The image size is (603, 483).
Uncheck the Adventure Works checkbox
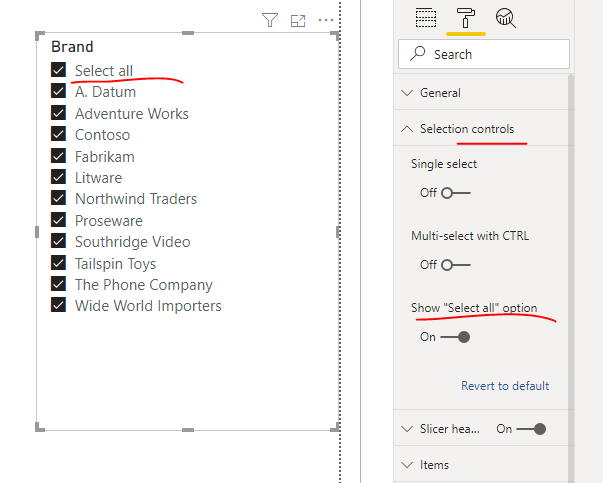[x=58, y=113]
